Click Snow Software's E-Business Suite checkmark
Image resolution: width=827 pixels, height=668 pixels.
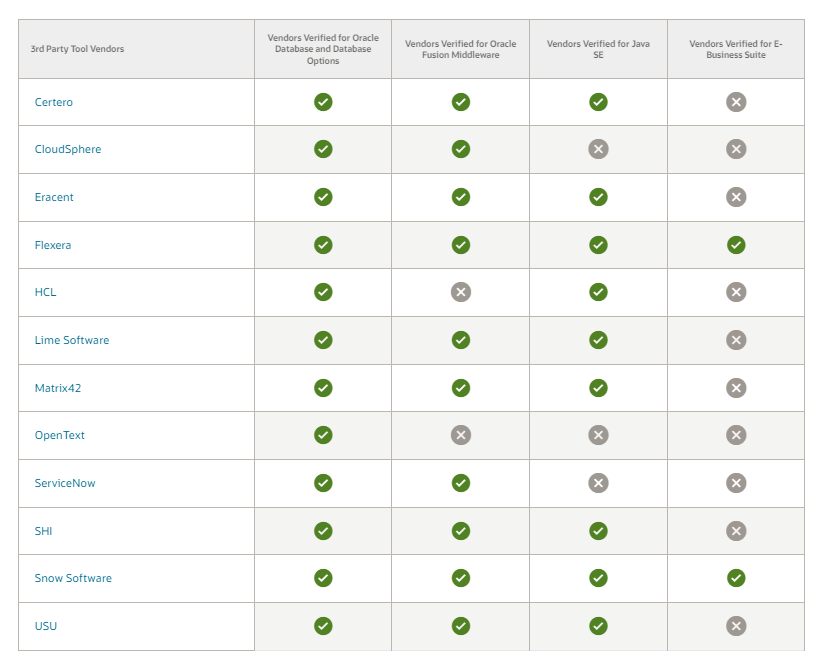[x=736, y=578]
